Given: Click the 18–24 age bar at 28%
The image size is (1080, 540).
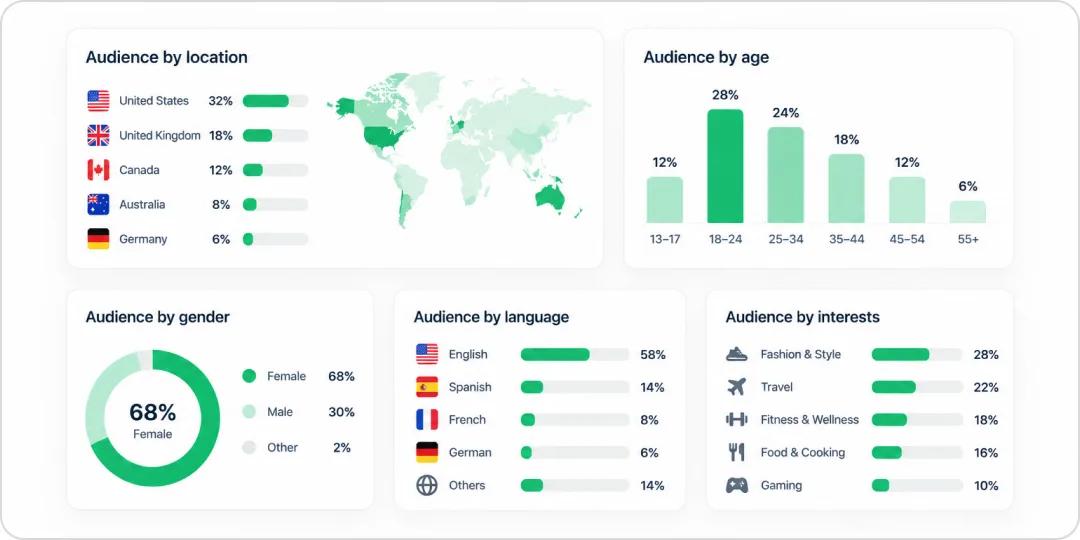Looking at the screenshot, I should (725, 166).
